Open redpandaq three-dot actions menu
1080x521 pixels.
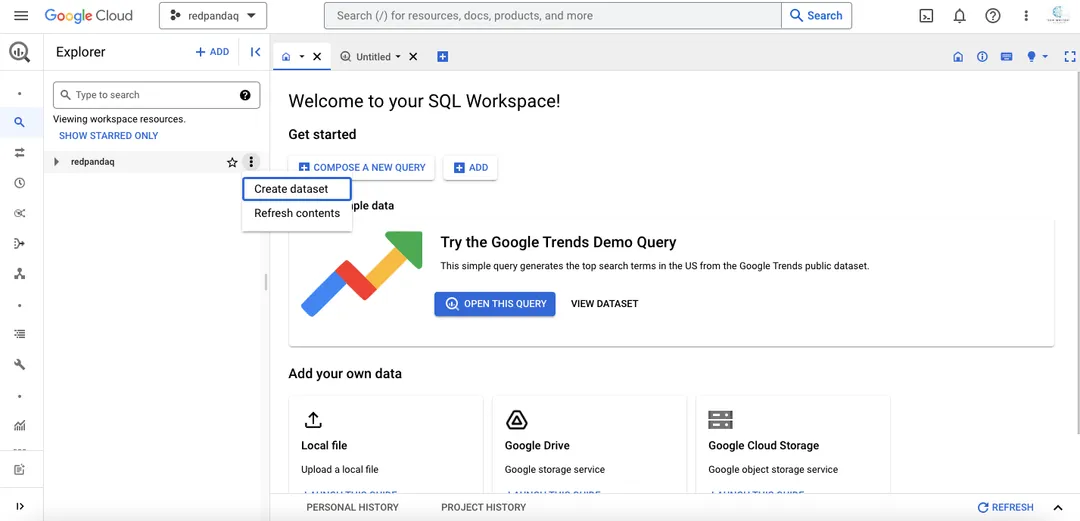pos(251,162)
